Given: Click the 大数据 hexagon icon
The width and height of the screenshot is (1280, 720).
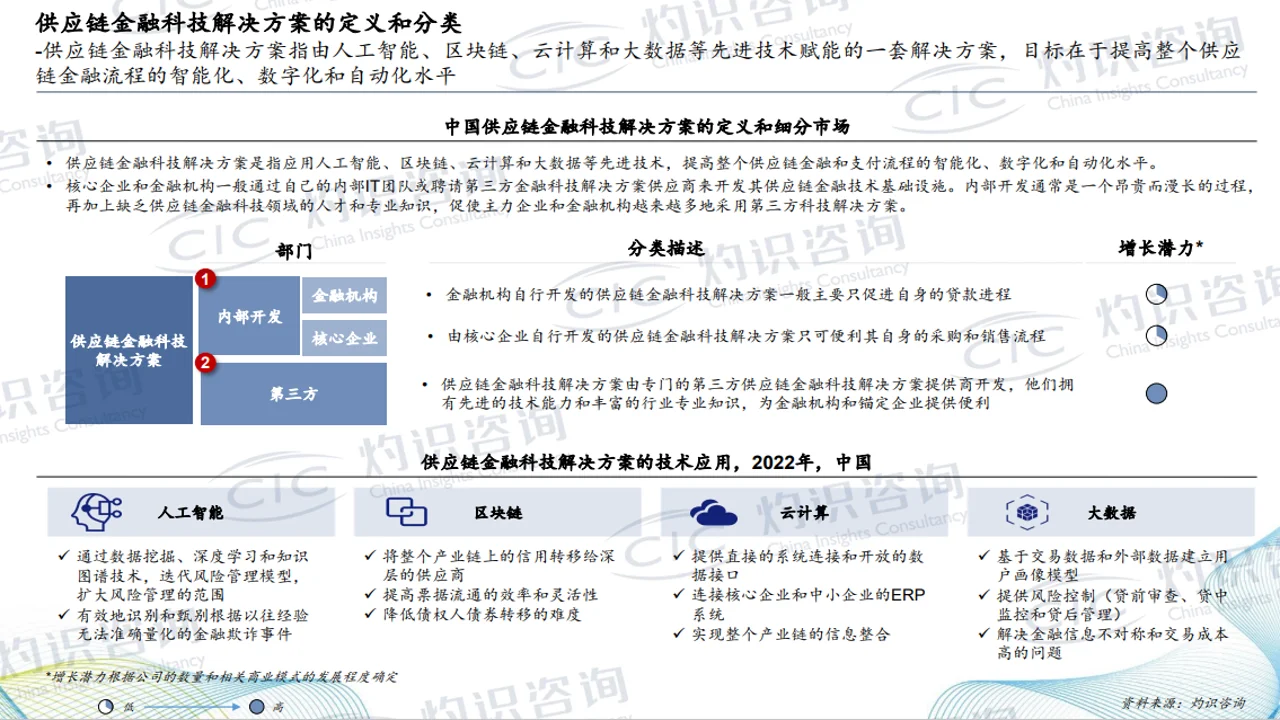Looking at the screenshot, I should click(1026, 510).
